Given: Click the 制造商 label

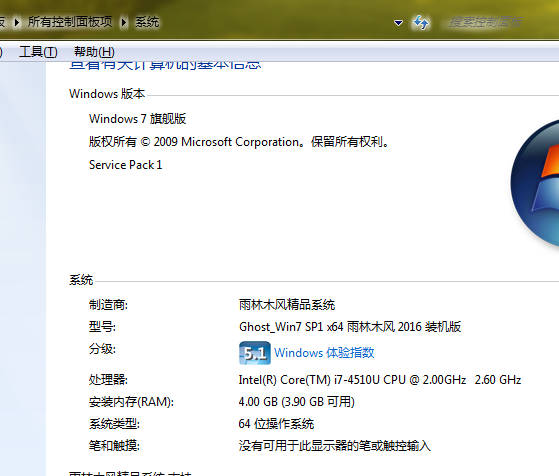Looking at the screenshot, I should click(x=108, y=305).
